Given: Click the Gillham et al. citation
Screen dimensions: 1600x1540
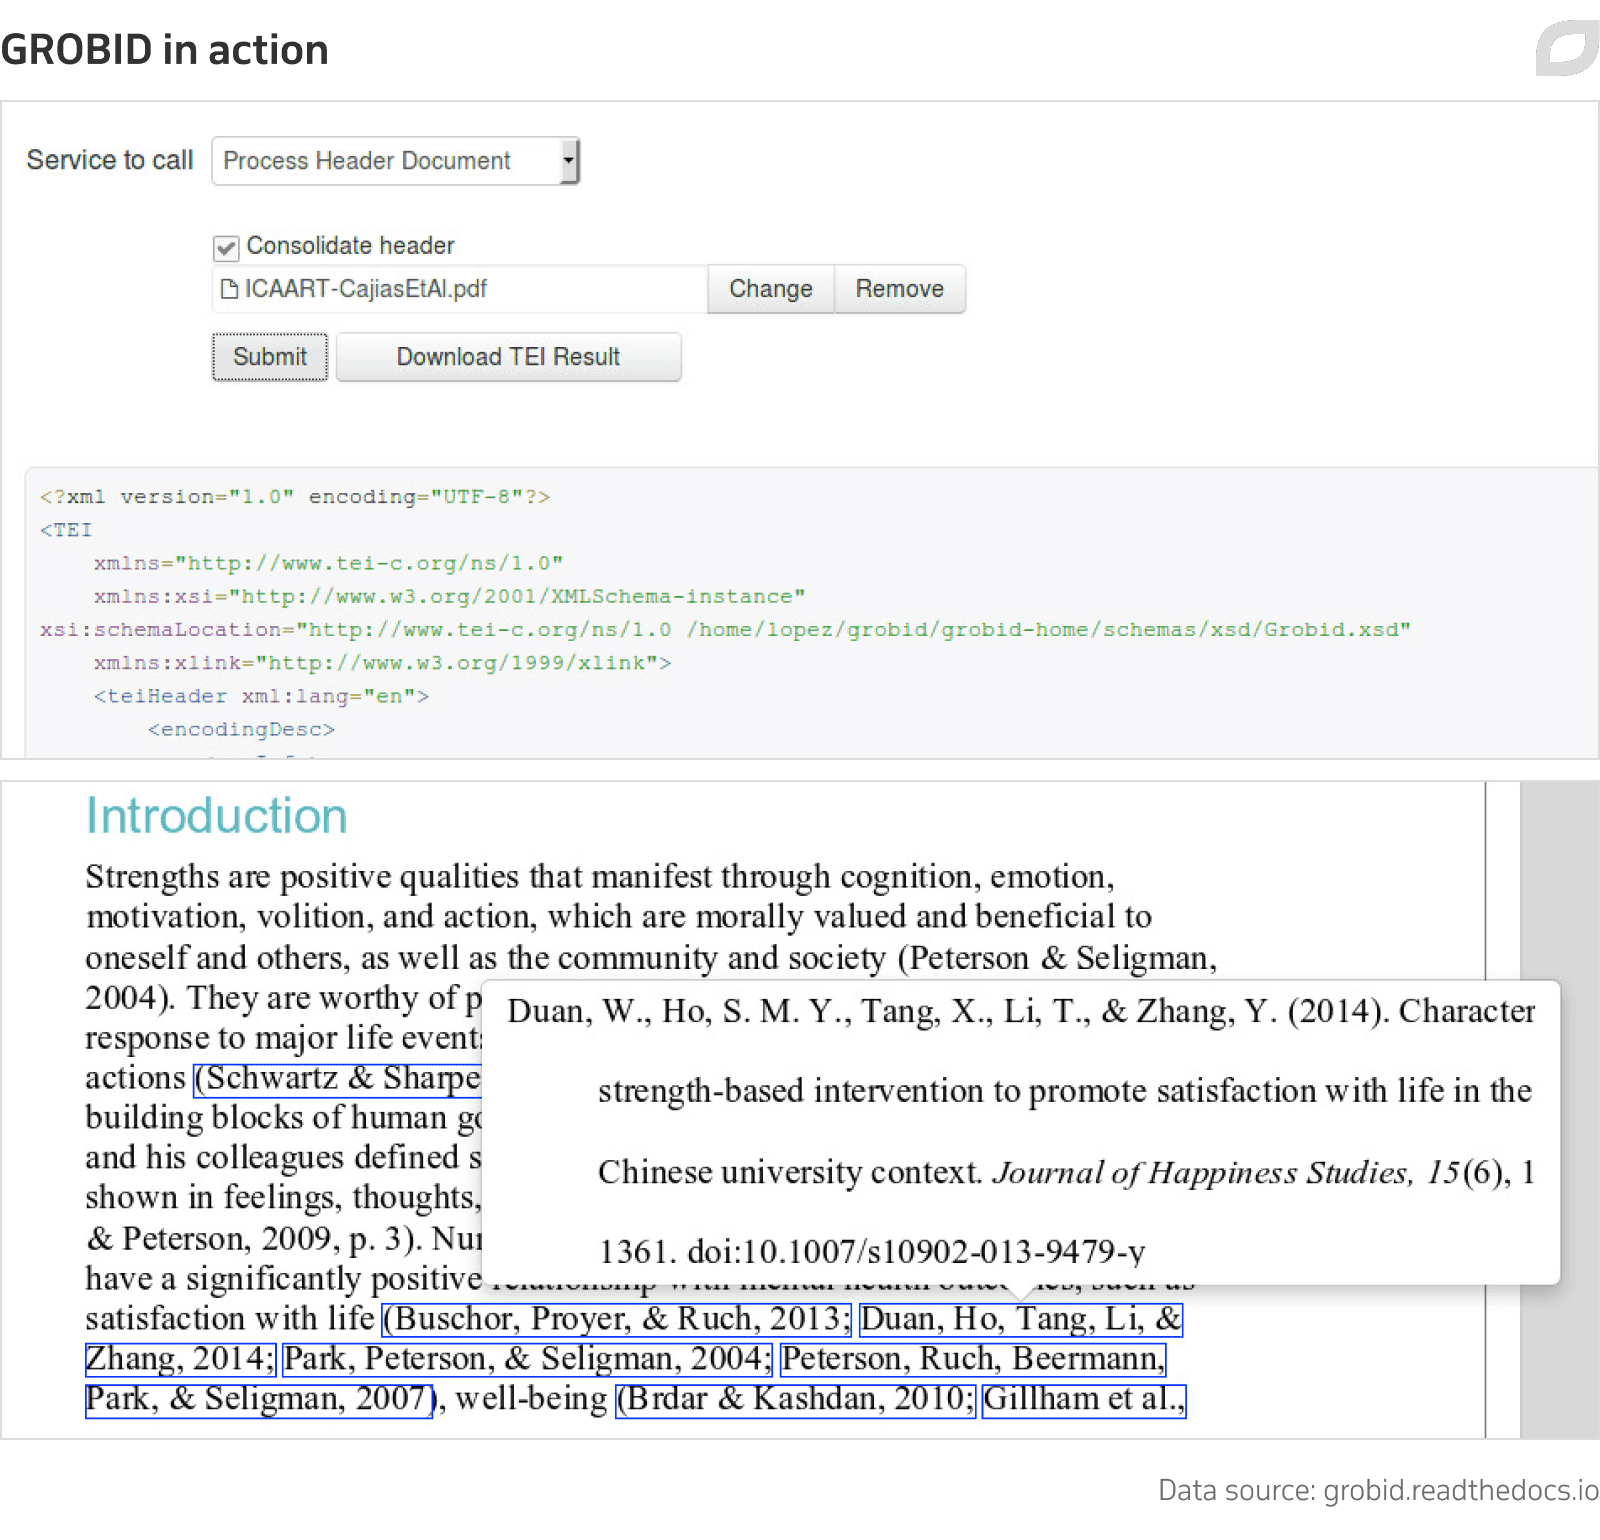Looking at the screenshot, I should click(1084, 1399).
